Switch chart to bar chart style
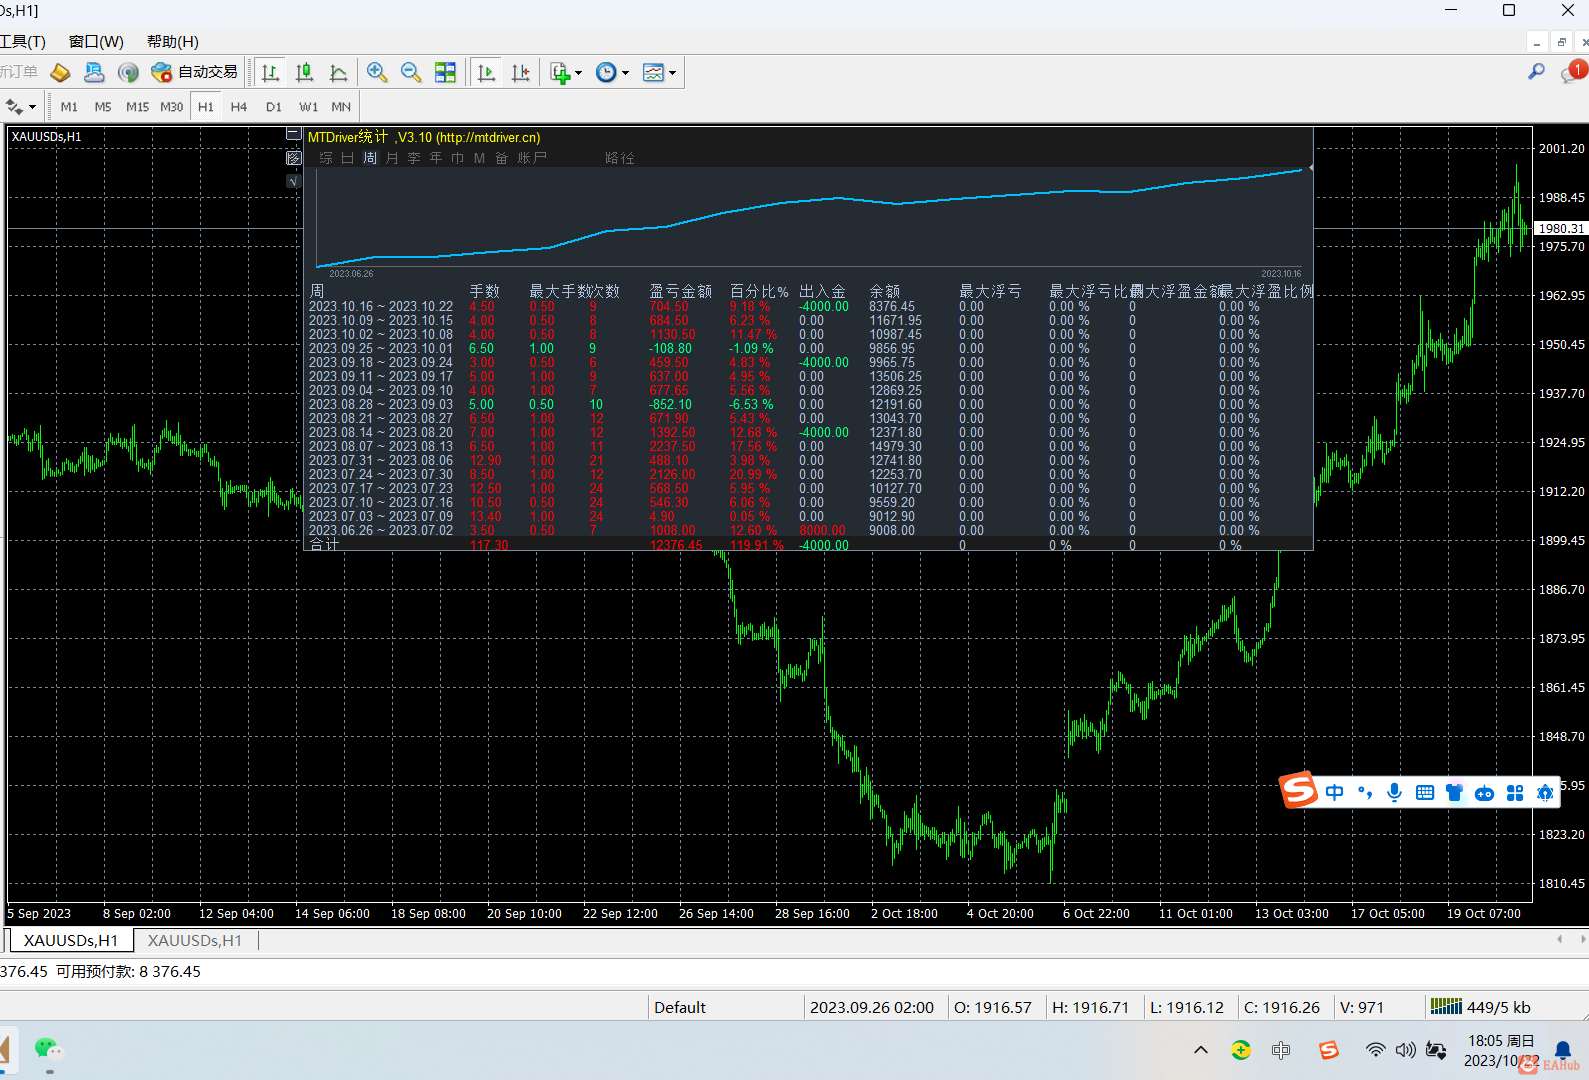1589x1080 pixels. click(270, 72)
